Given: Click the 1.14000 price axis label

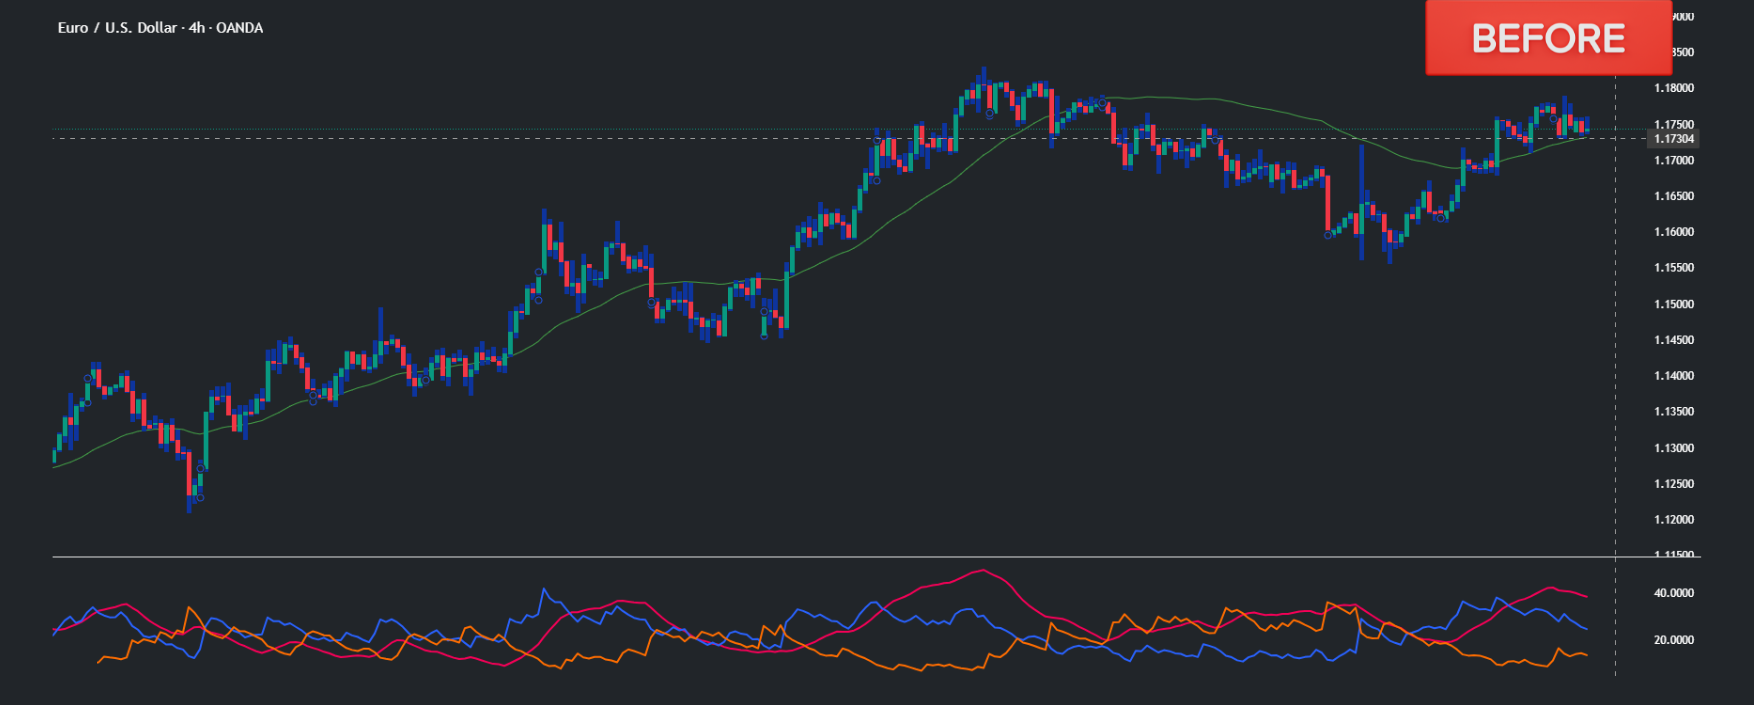Looking at the screenshot, I should [1673, 376].
